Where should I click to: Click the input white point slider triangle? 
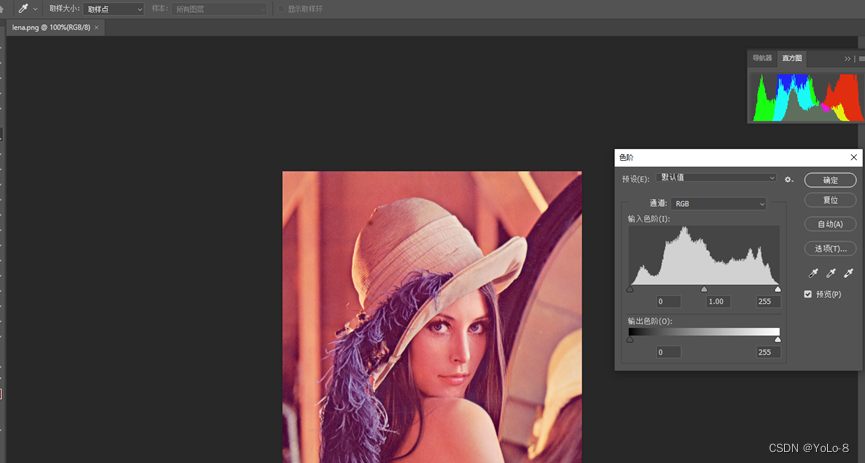[x=778, y=289]
